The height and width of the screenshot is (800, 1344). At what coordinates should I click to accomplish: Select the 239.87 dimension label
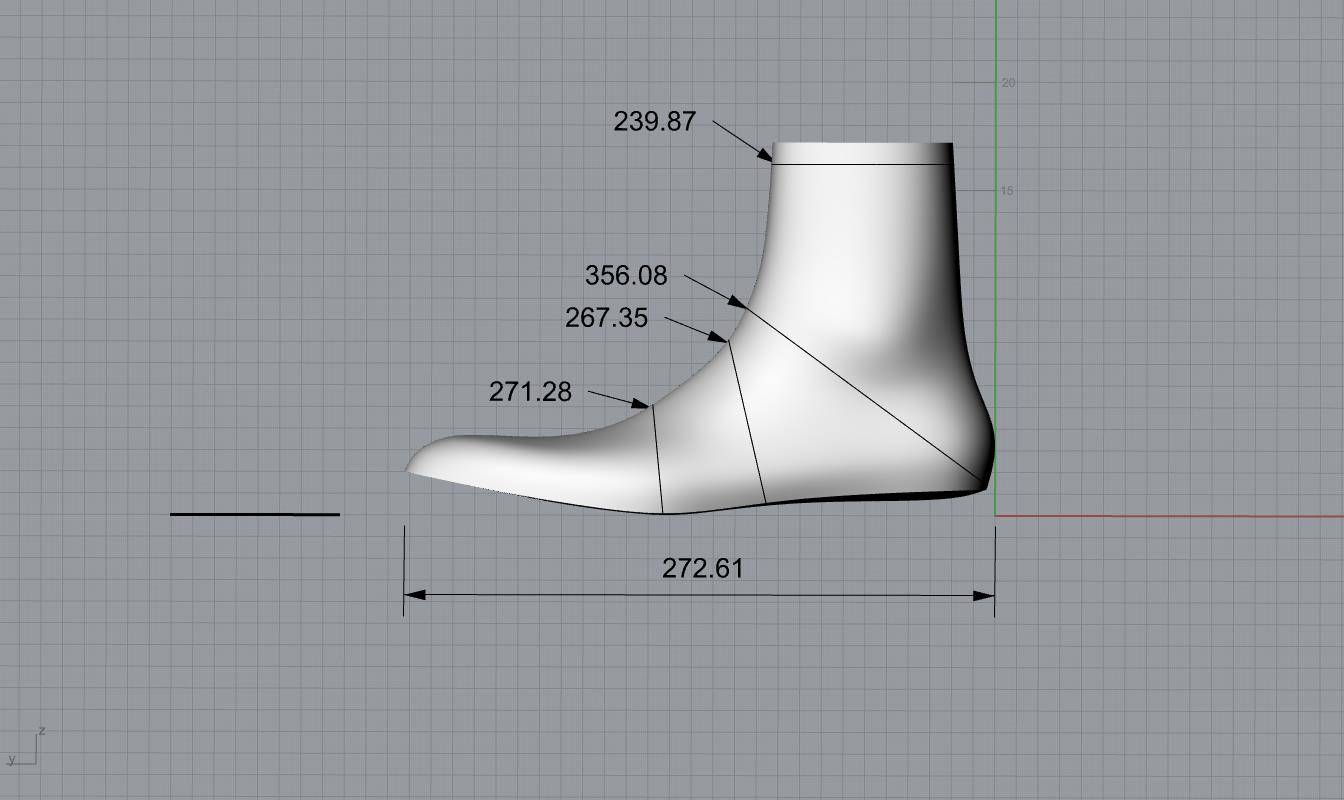point(654,121)
